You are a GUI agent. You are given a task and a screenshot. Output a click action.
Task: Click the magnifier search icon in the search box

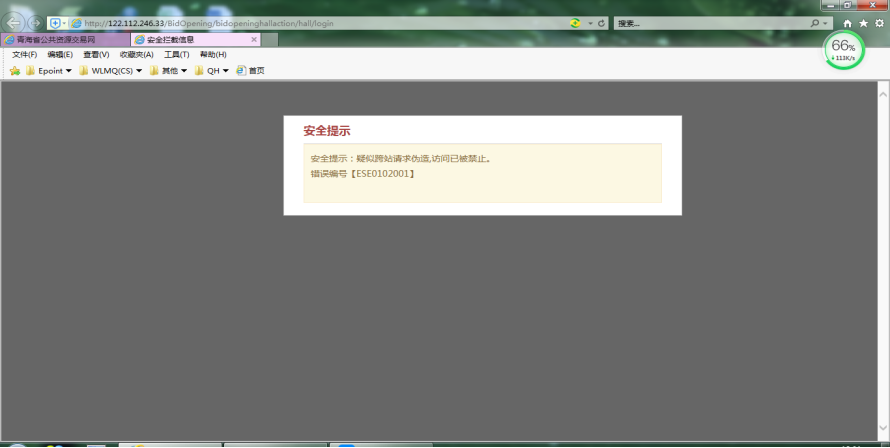[816, 23]
